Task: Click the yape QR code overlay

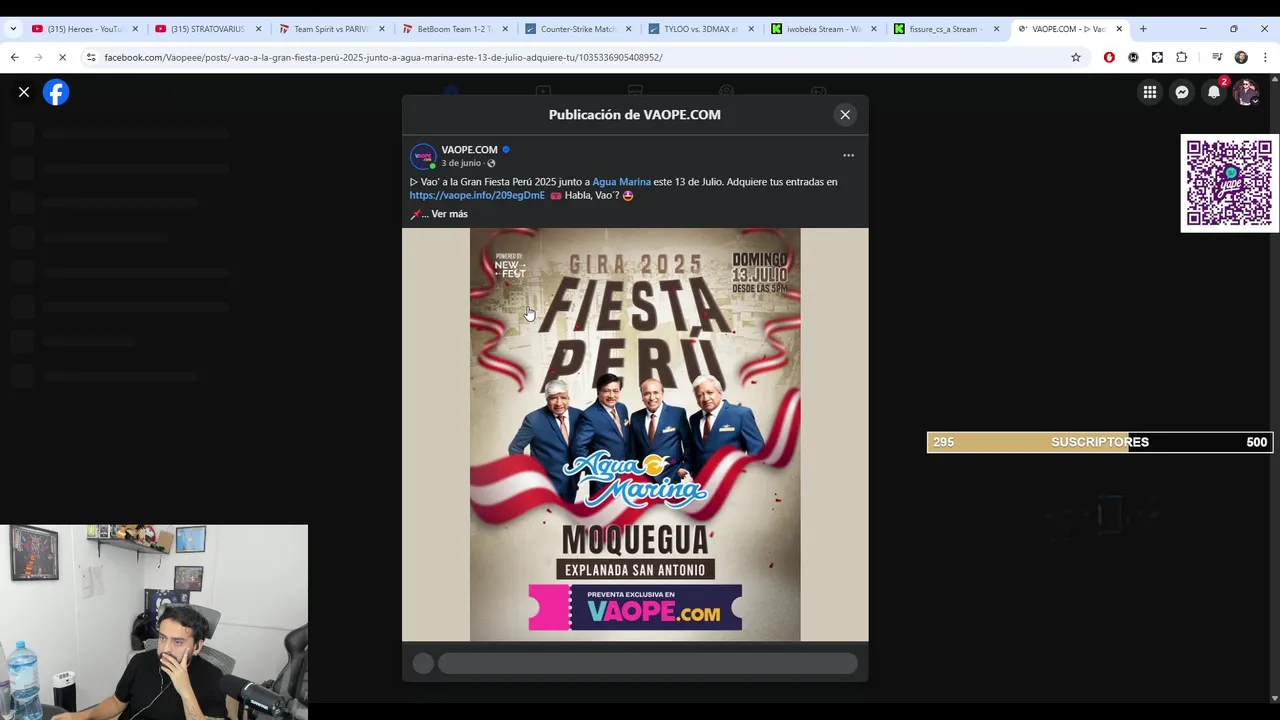Action: pos(1229,183)
